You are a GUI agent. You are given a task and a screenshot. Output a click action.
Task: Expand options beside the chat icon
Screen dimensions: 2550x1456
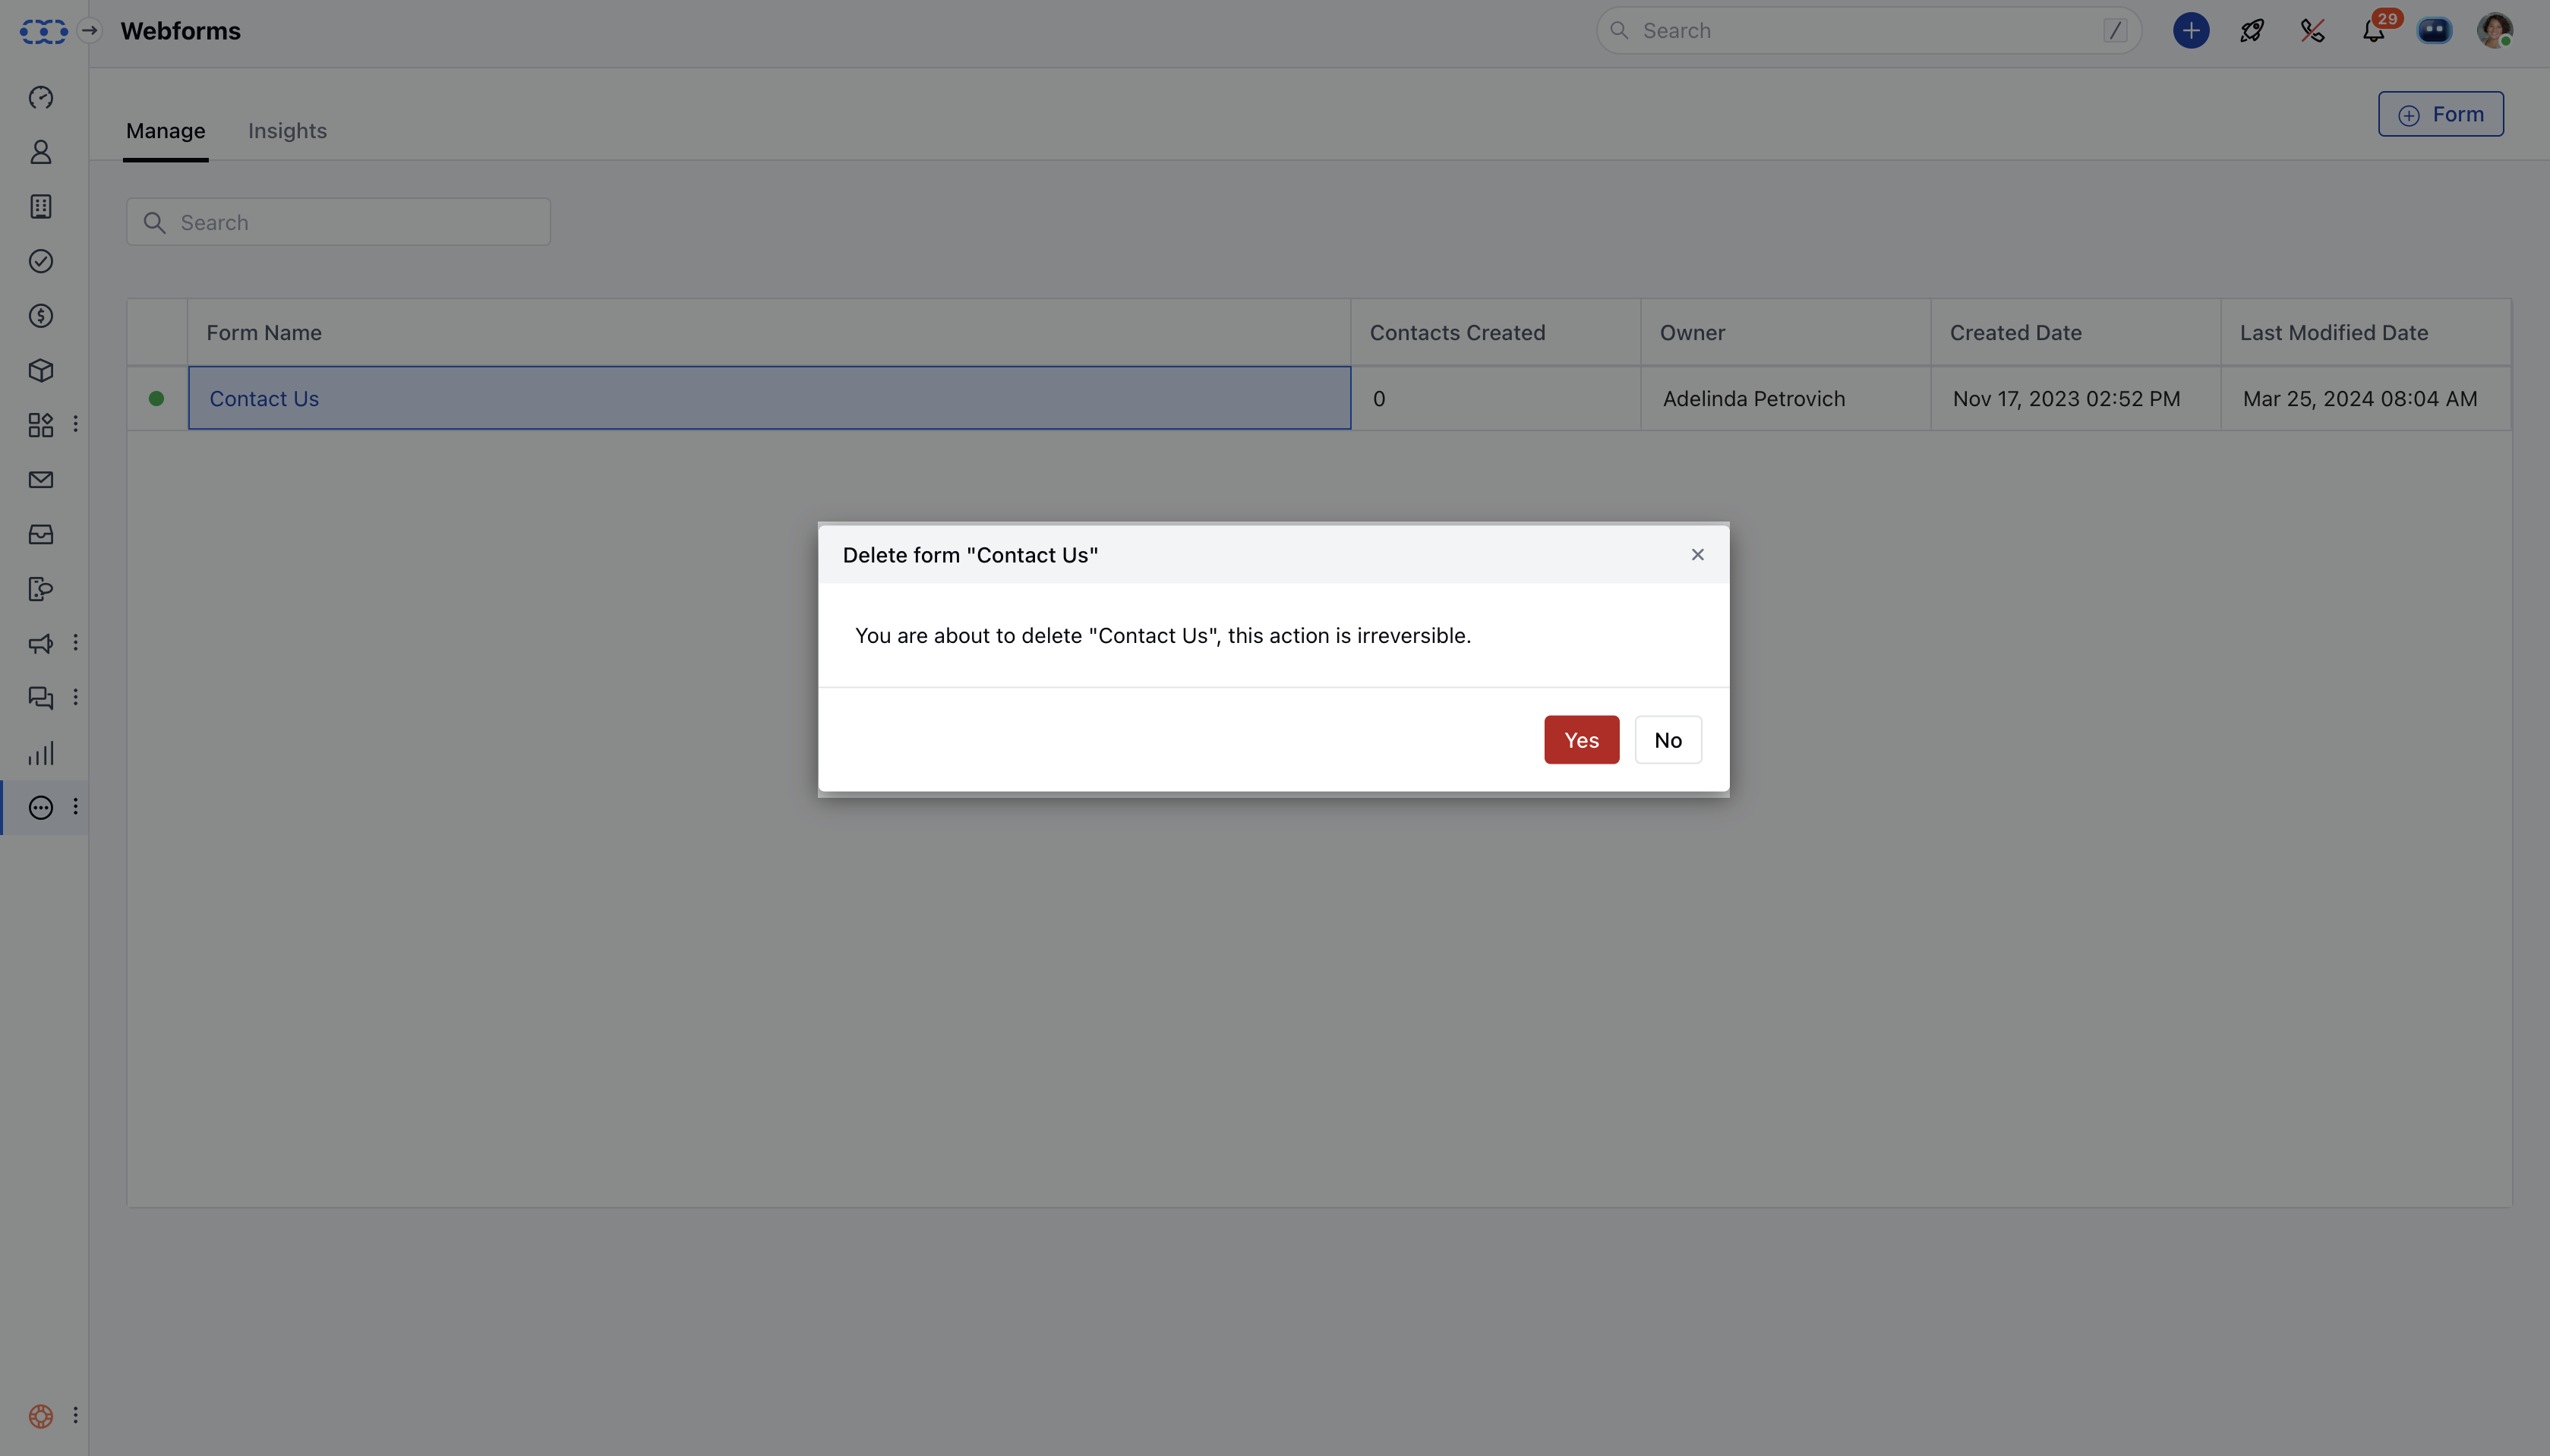75,697
